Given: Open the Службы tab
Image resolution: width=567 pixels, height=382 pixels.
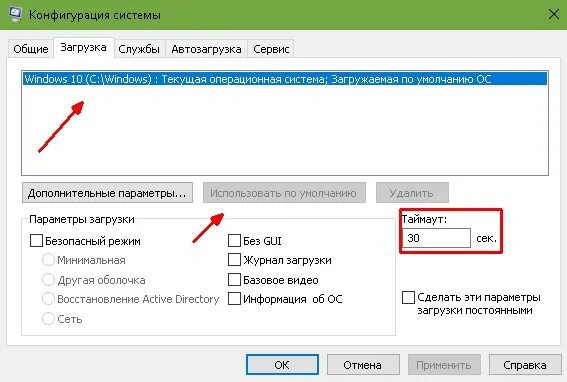Looking at the screenshot, I should pos(139,48).
